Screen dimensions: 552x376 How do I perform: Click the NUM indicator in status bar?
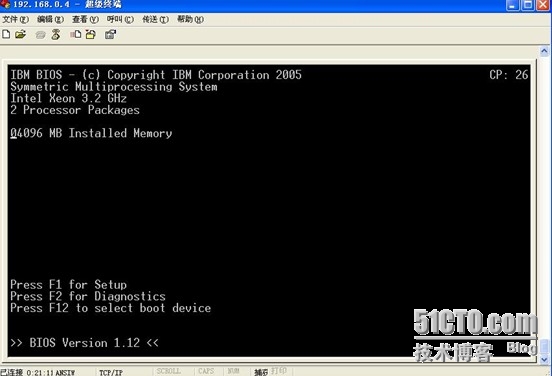tap(233, 371)
